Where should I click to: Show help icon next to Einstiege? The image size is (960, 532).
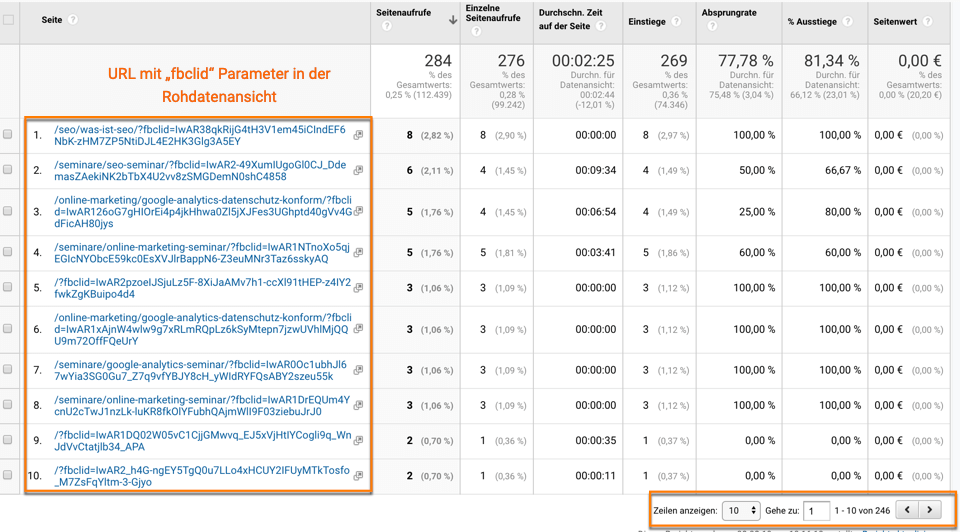pos(676,21)
